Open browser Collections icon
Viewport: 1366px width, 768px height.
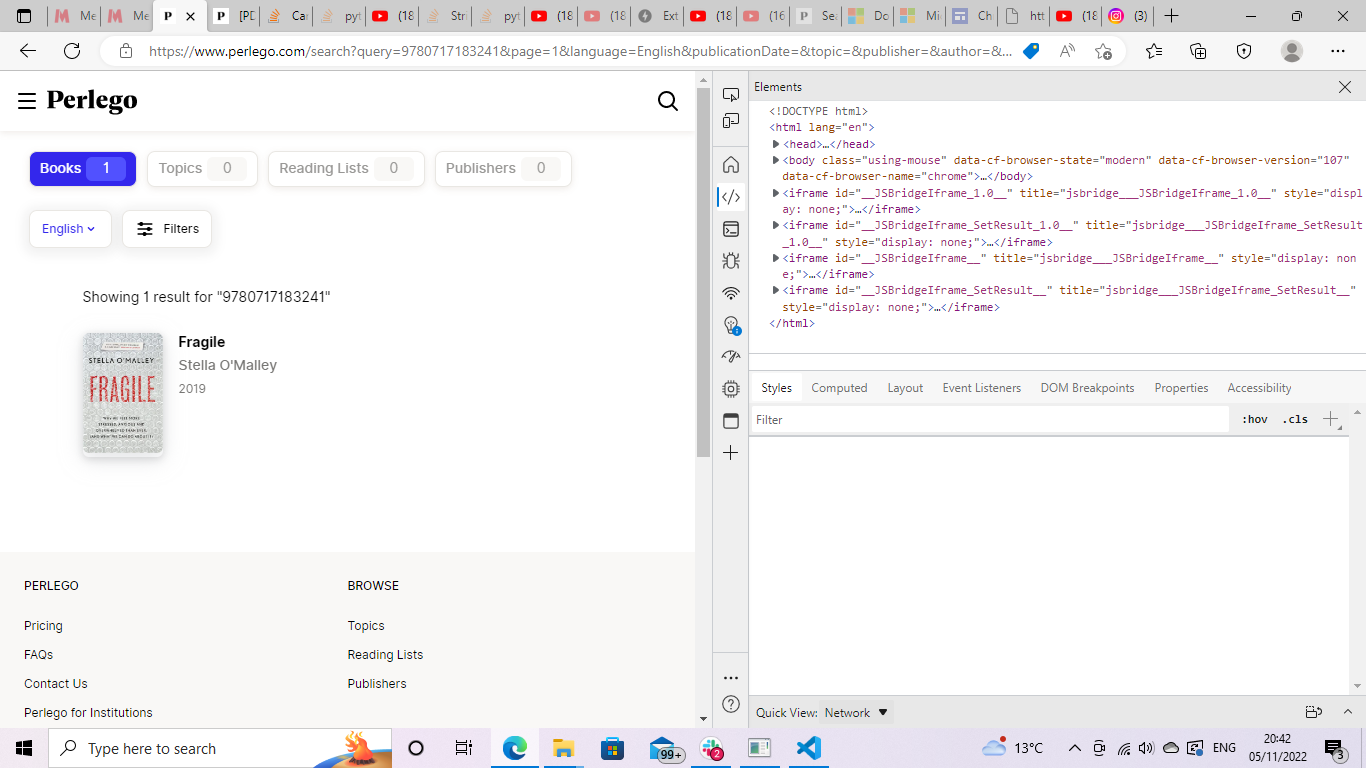click(1198, 51)
